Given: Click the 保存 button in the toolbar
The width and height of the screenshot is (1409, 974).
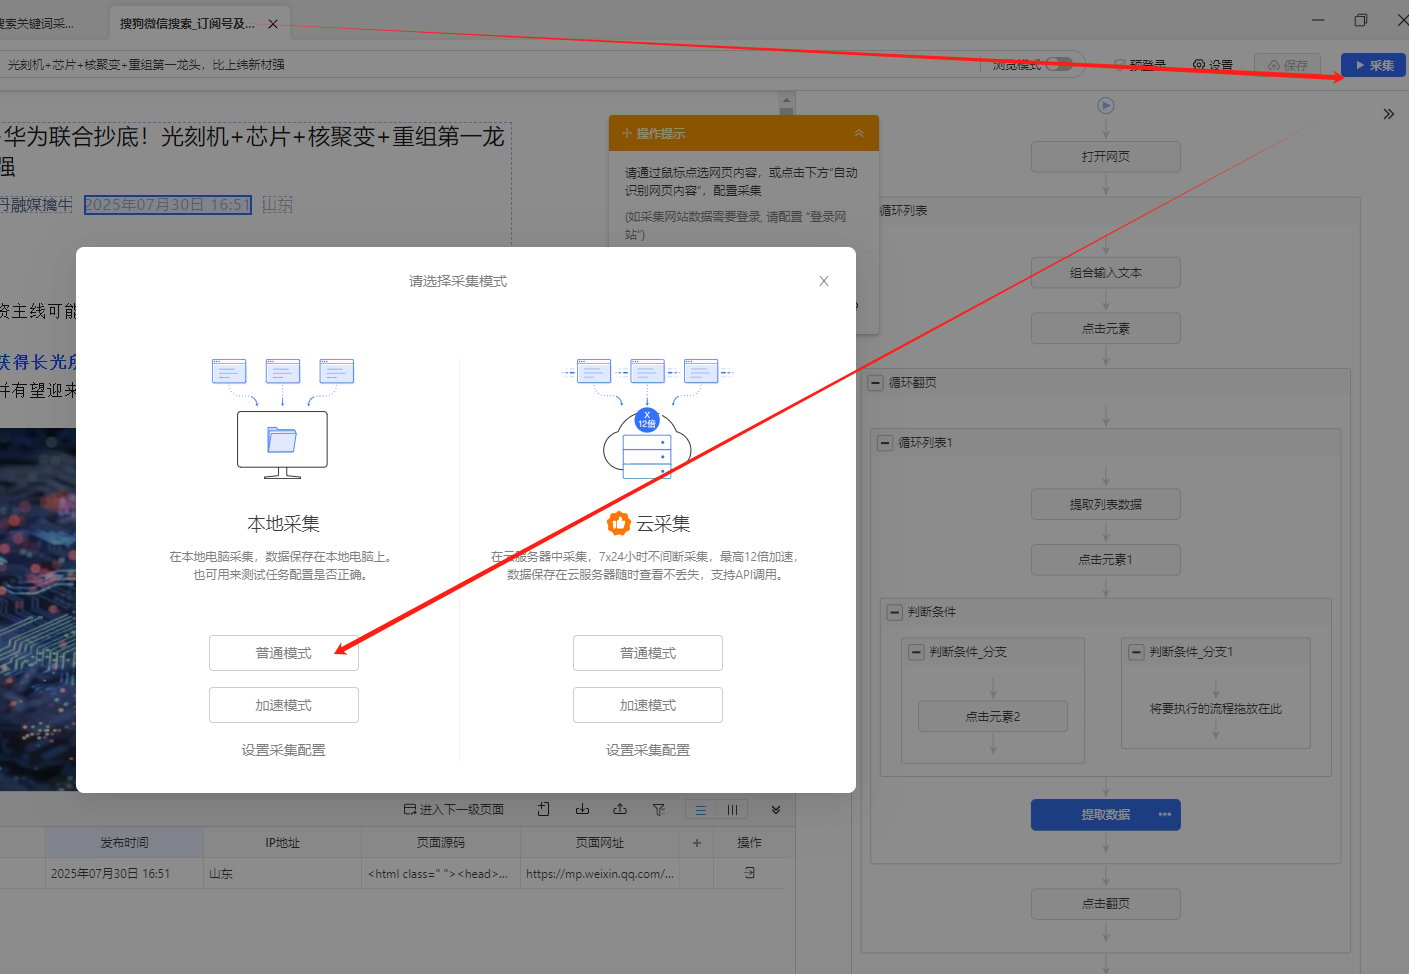Looking at the screenshot, I should (1288, 65).
